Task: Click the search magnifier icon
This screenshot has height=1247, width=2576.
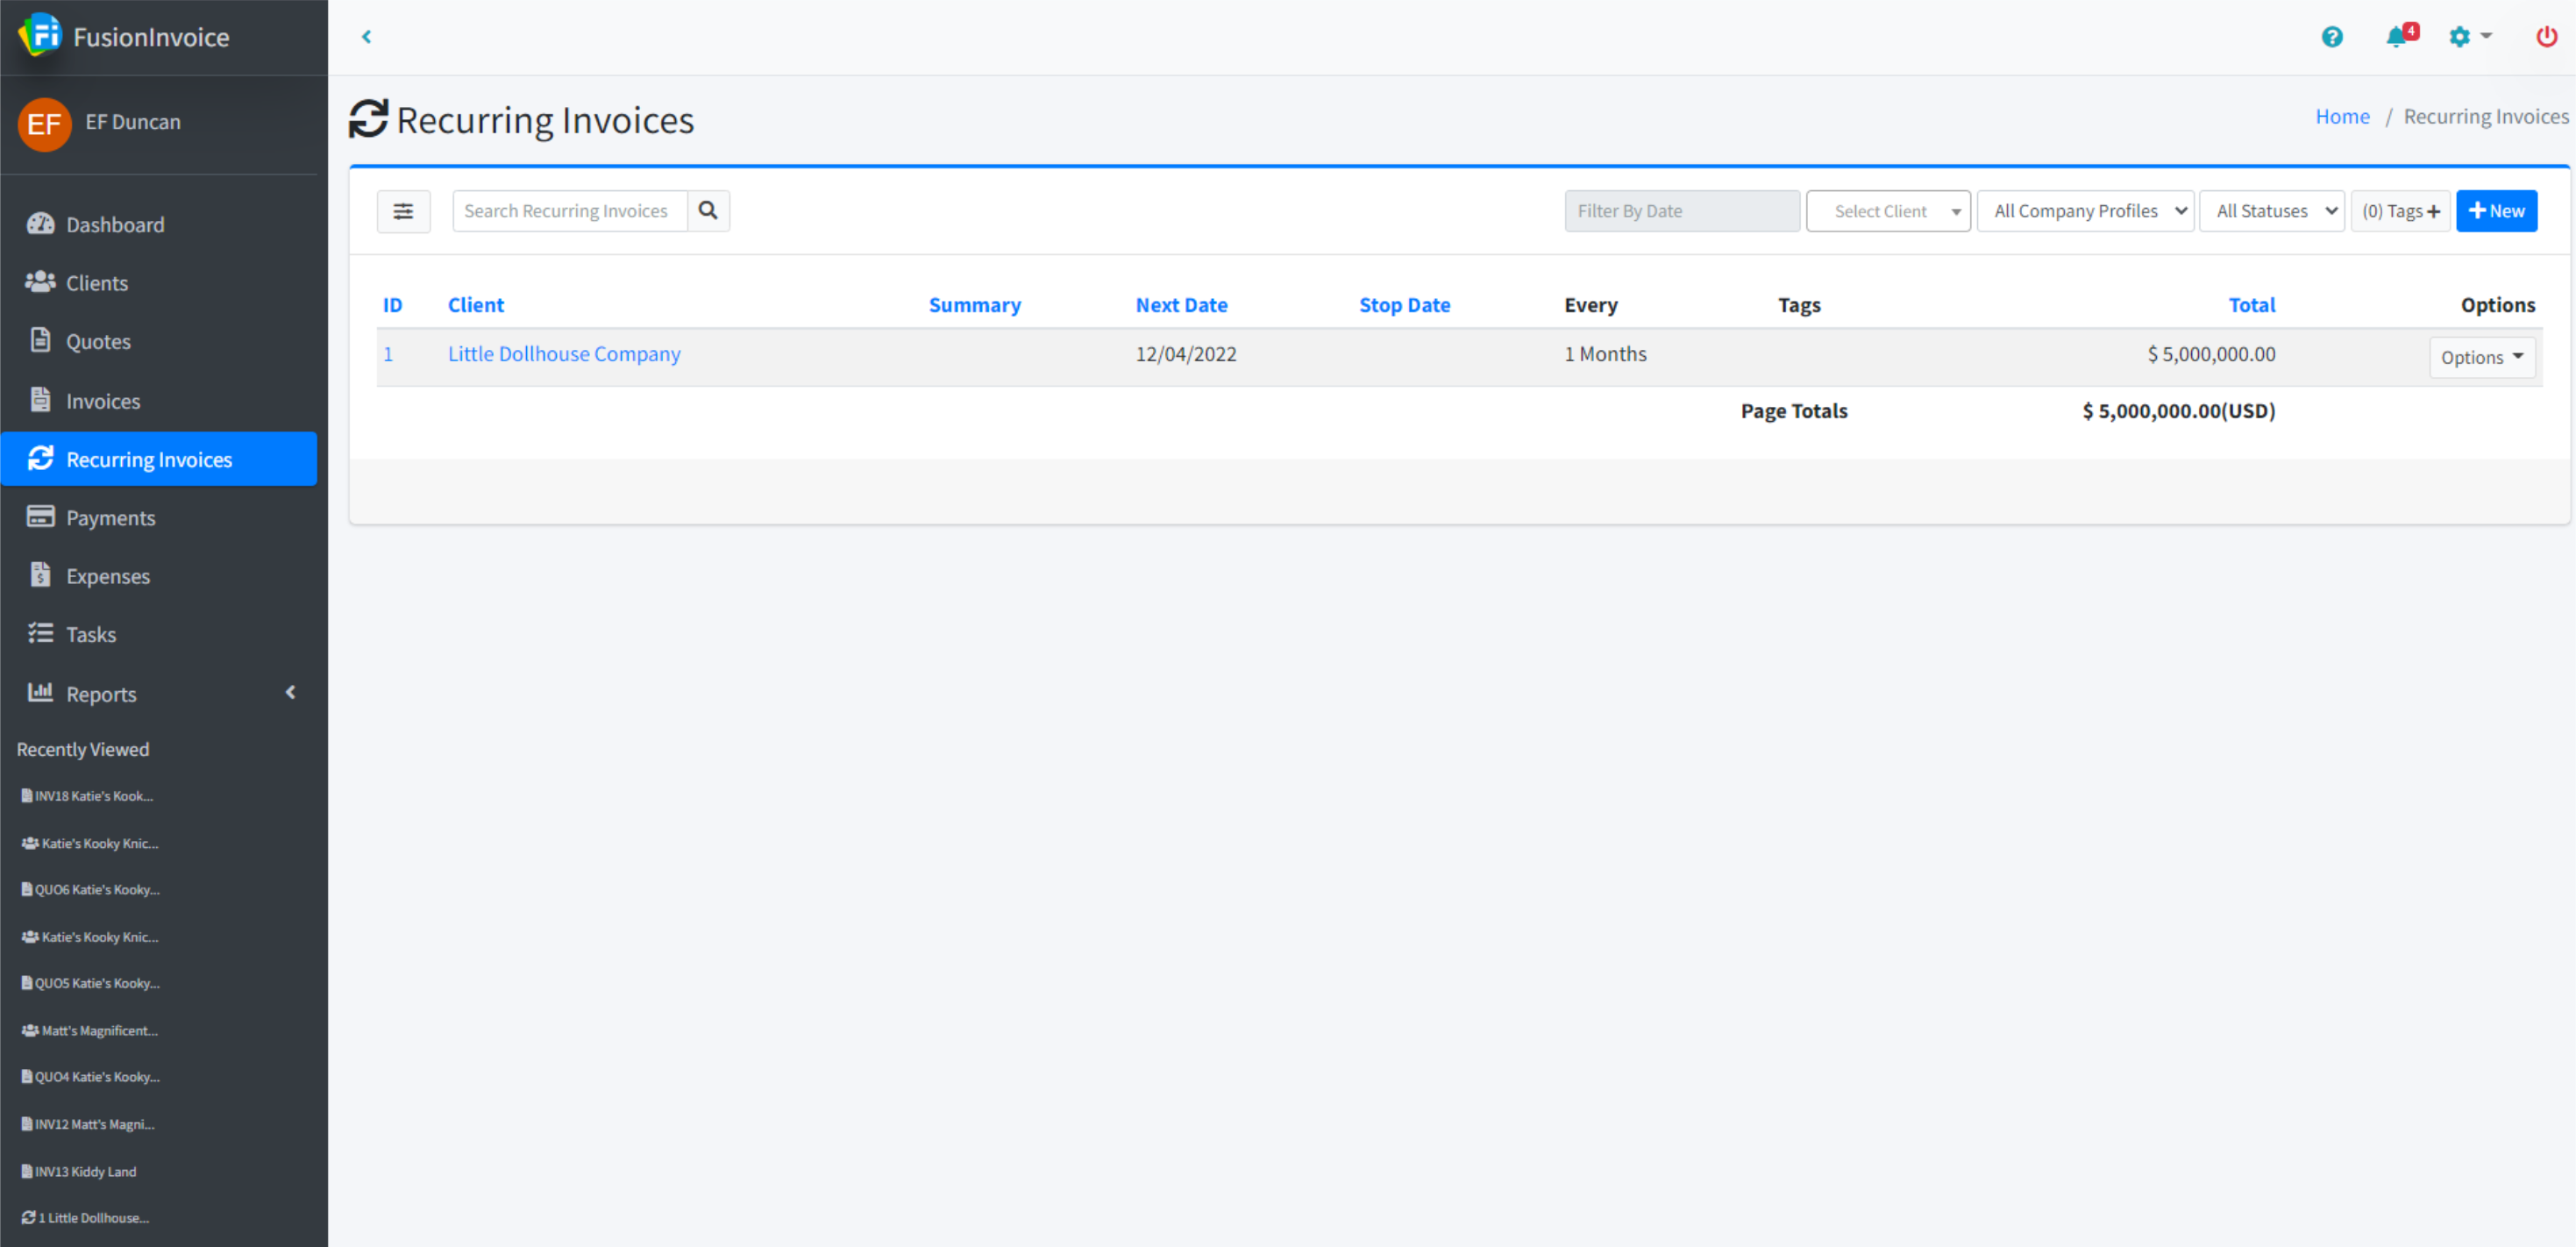Action: pos(708,211)
